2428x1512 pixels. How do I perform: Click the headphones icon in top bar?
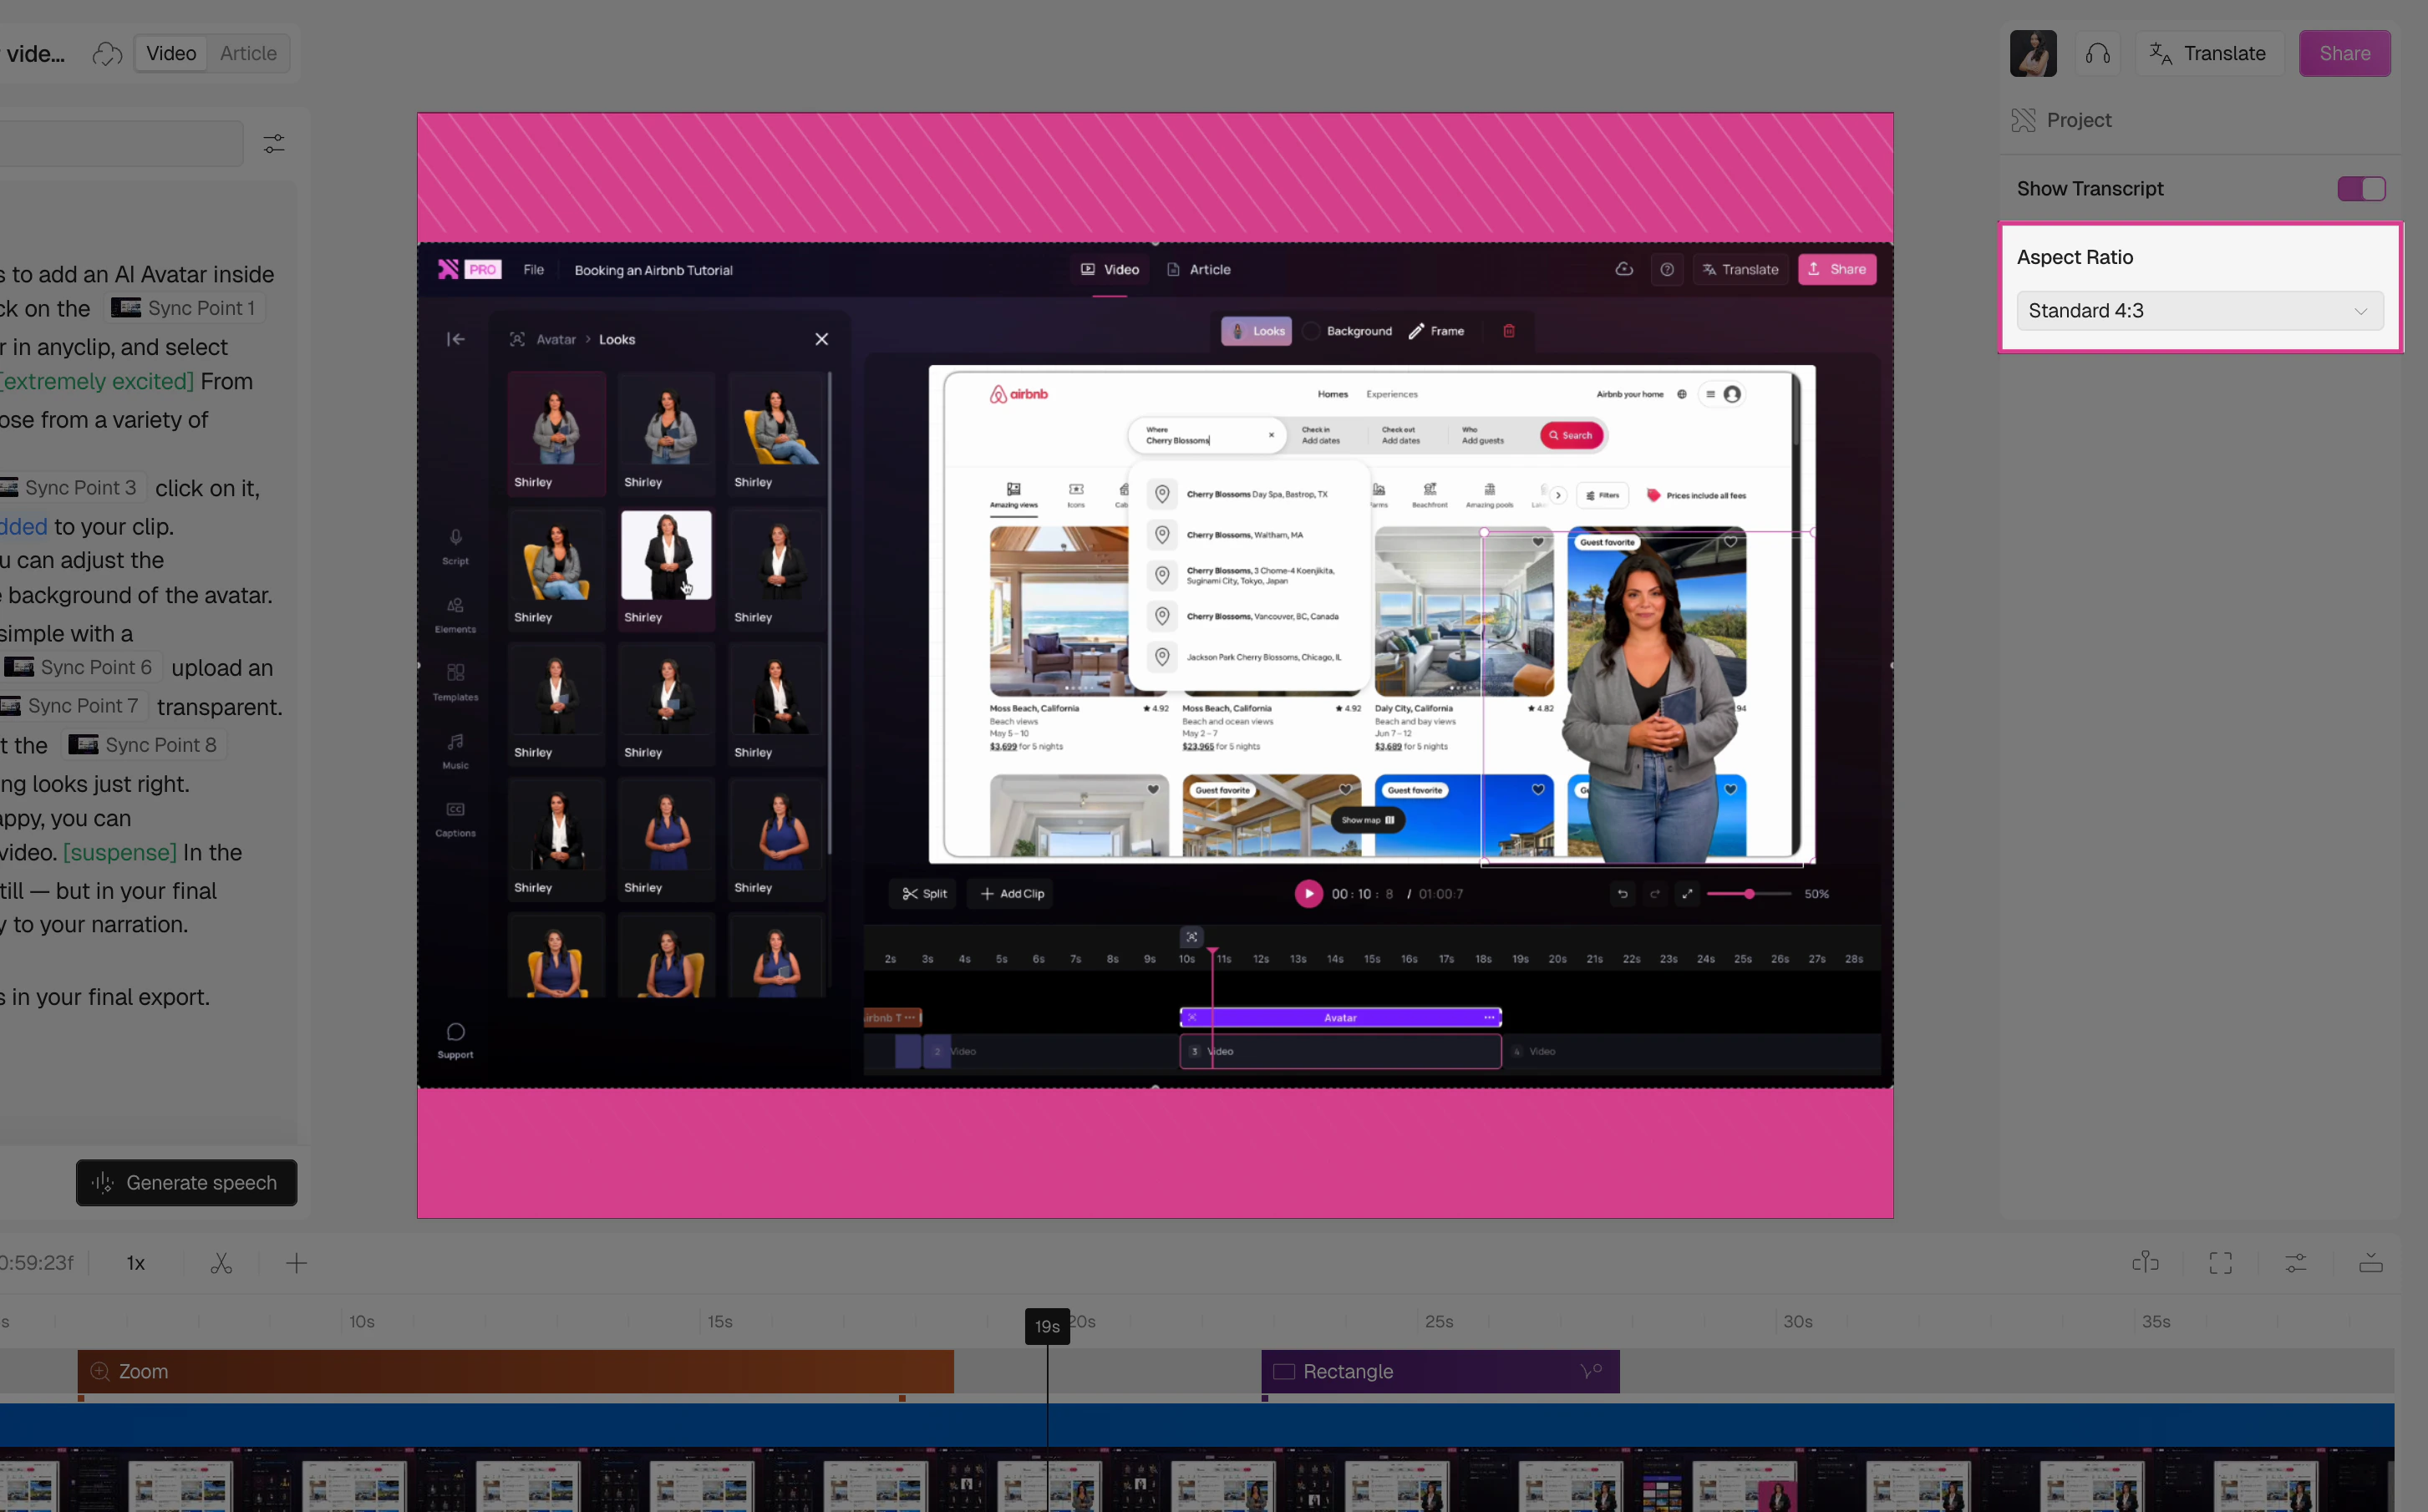[x=2097, y=53]
